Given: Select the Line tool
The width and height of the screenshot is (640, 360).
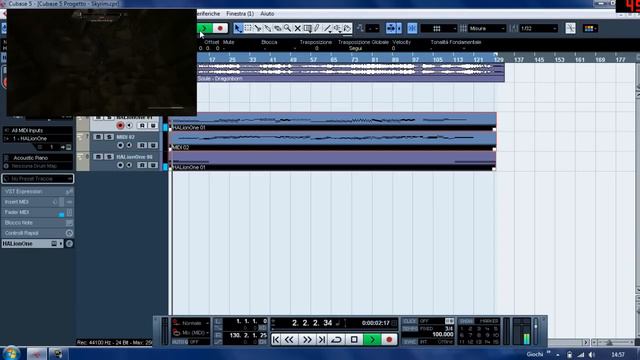Looking at the screenshot, I should [x=327, y=28].
